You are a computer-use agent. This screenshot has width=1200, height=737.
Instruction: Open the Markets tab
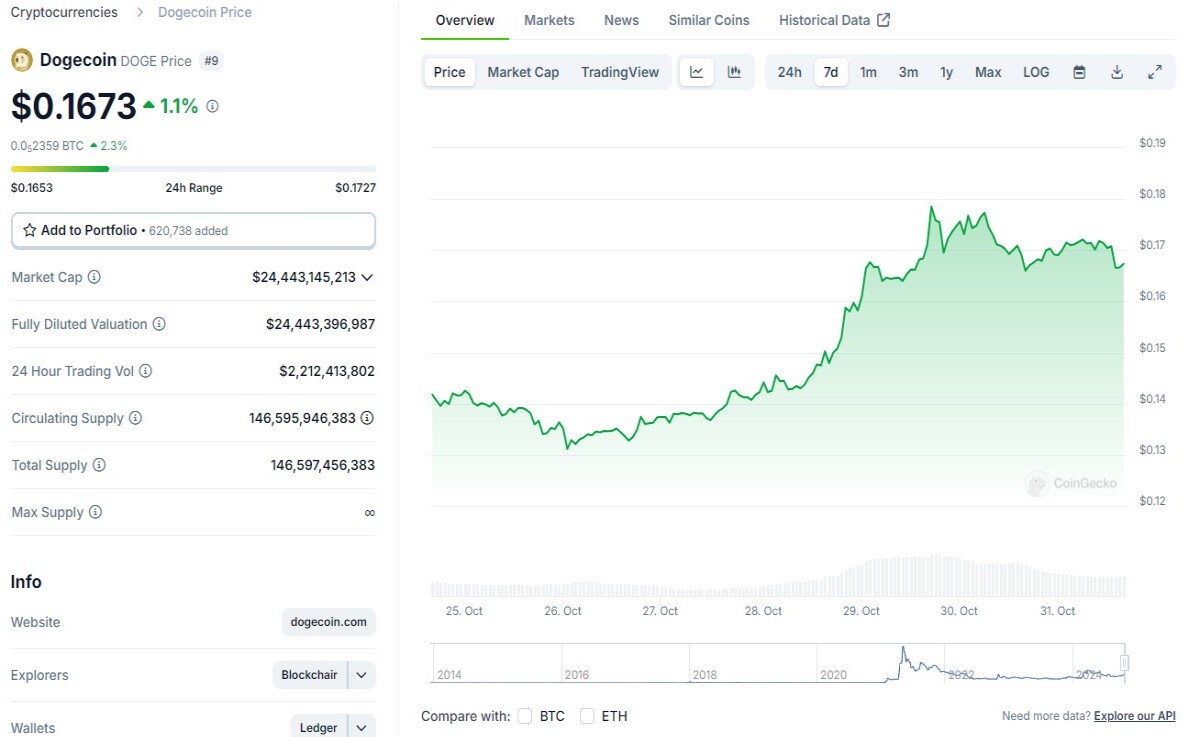(x=549, y=20)
